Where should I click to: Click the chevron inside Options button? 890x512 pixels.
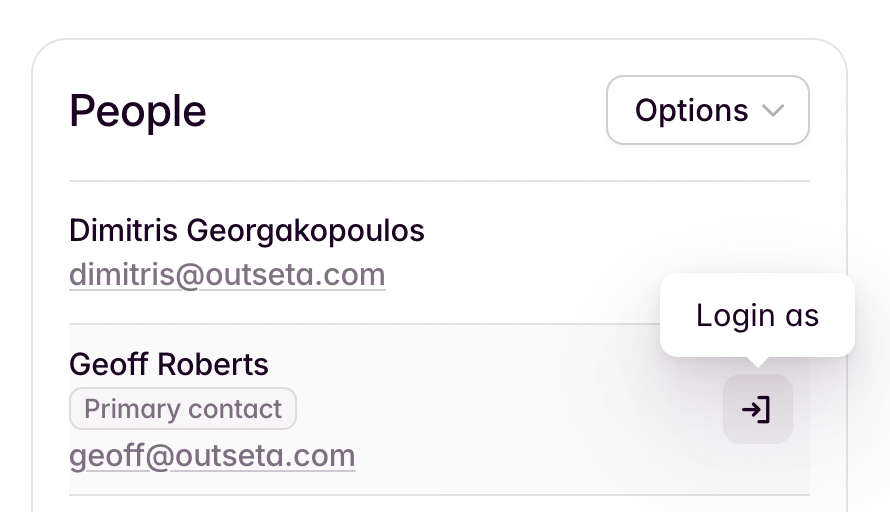(773, 111)
